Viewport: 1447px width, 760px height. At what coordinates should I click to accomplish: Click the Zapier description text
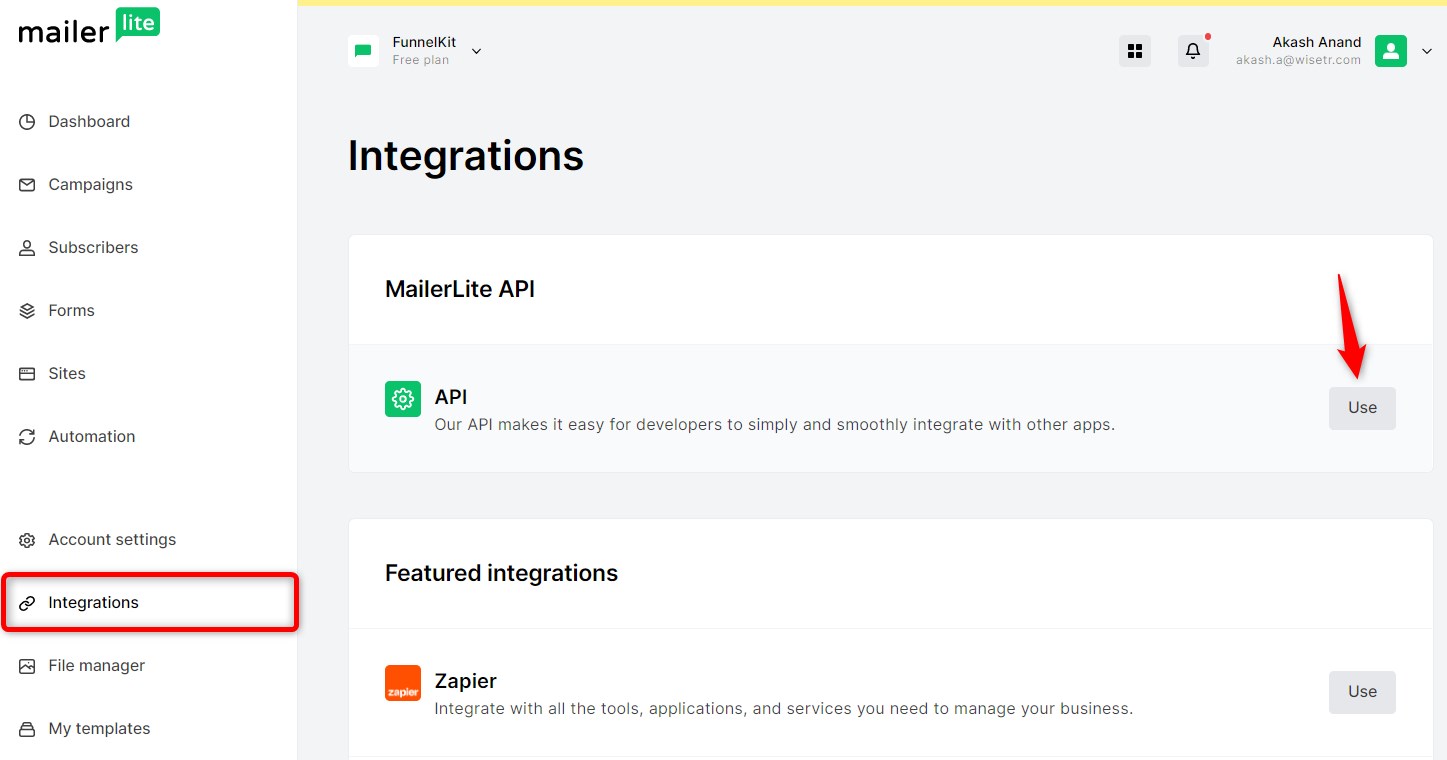(x=783, y=709)
